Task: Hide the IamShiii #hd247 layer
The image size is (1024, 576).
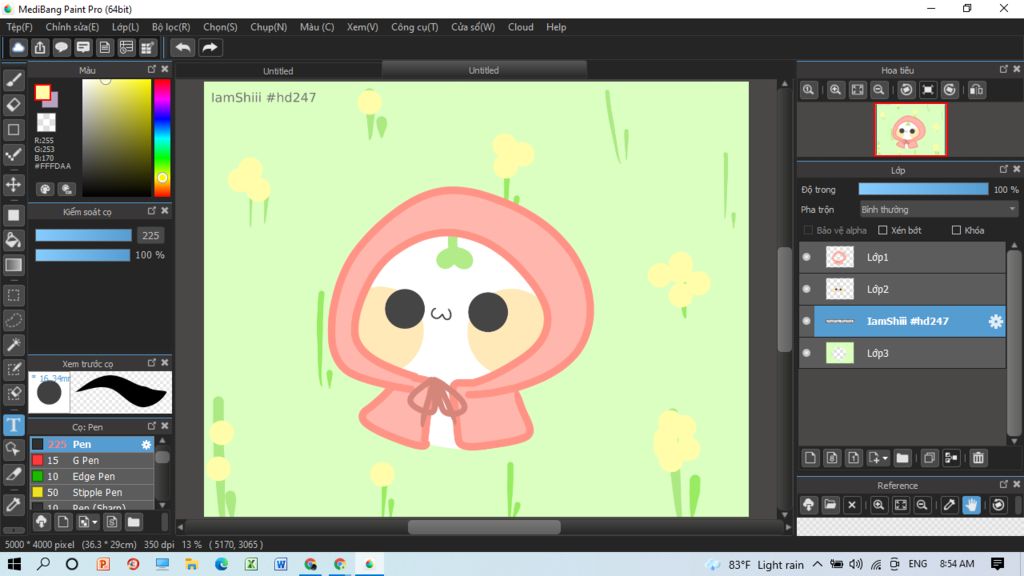Action: coord(807,321)
